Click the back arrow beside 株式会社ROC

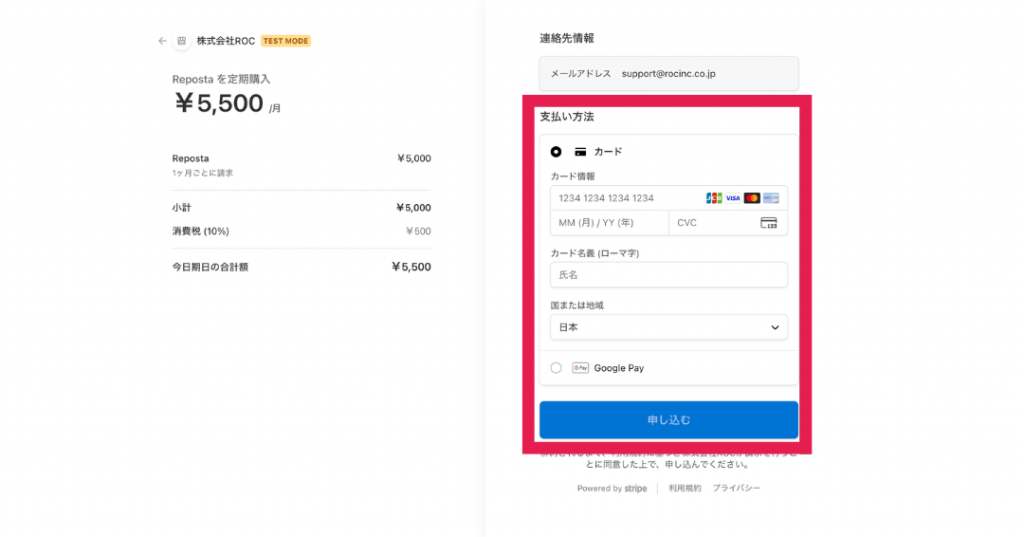[x=162, y=41]
